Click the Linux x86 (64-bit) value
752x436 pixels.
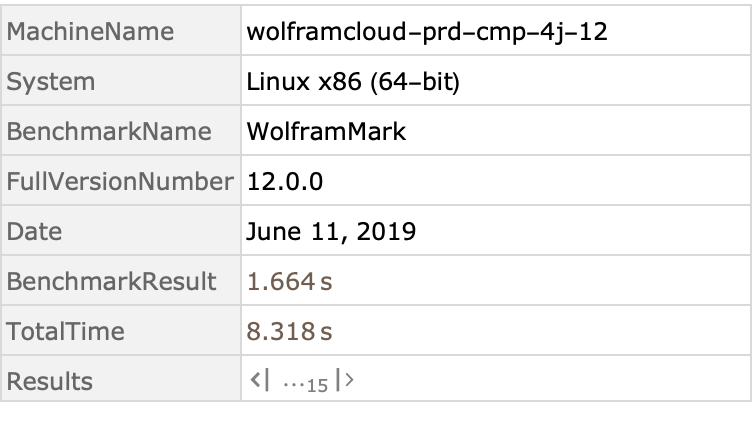click(x=352, y=81)
